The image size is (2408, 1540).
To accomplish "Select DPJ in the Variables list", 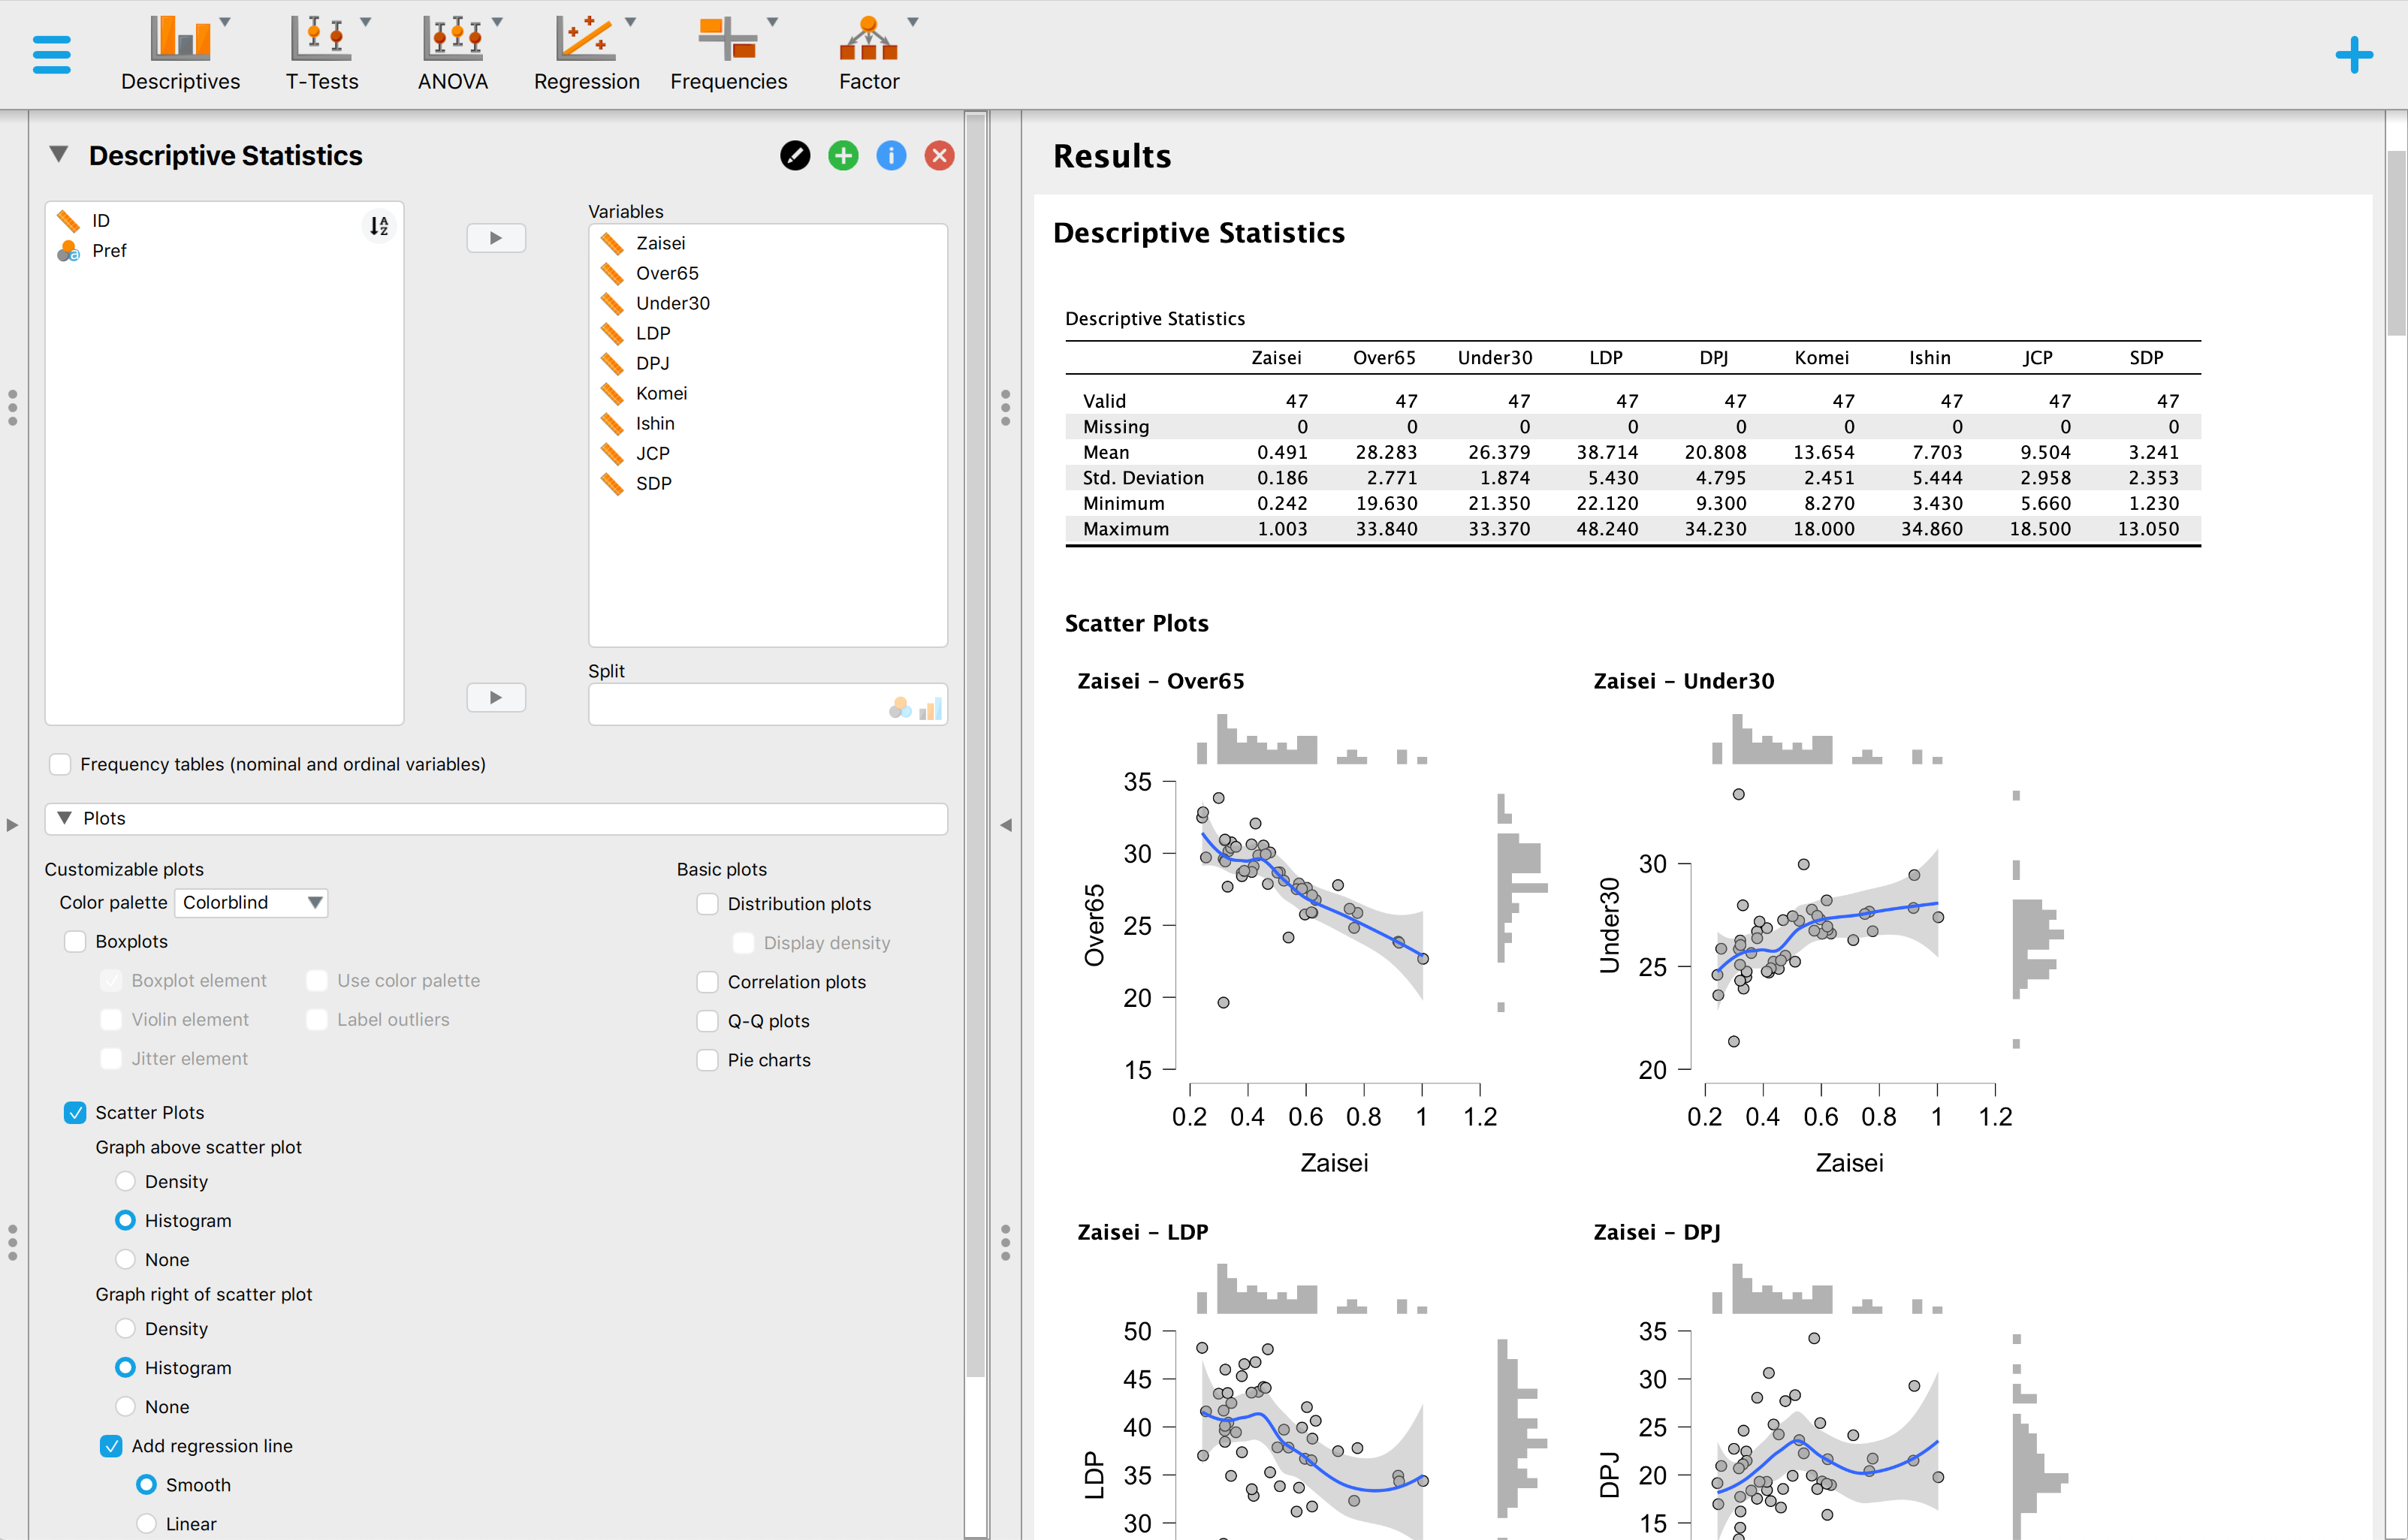I will 768,363.
